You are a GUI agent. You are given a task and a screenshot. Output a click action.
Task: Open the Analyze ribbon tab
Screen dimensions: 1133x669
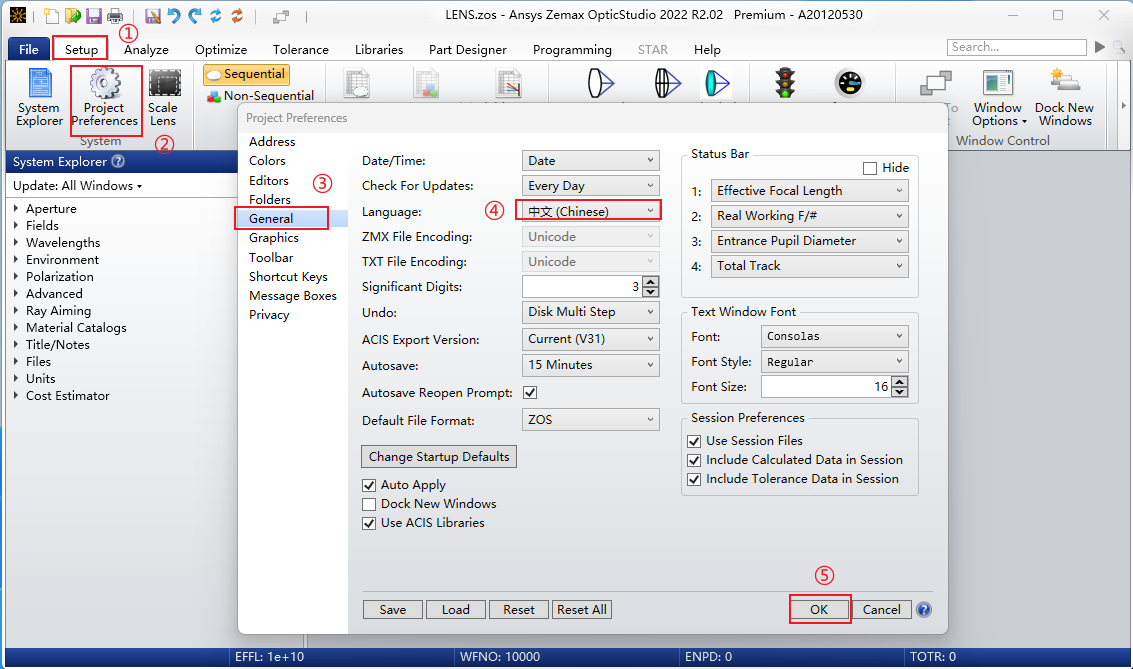(146, 49)
